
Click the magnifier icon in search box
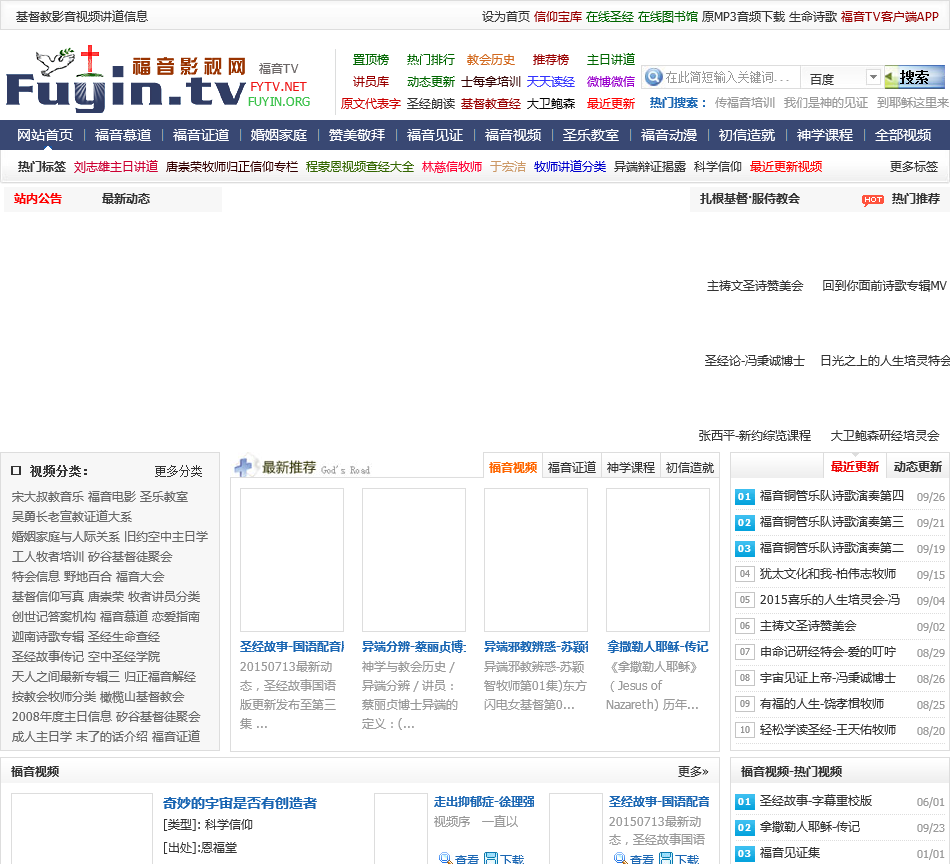(653, 77)
